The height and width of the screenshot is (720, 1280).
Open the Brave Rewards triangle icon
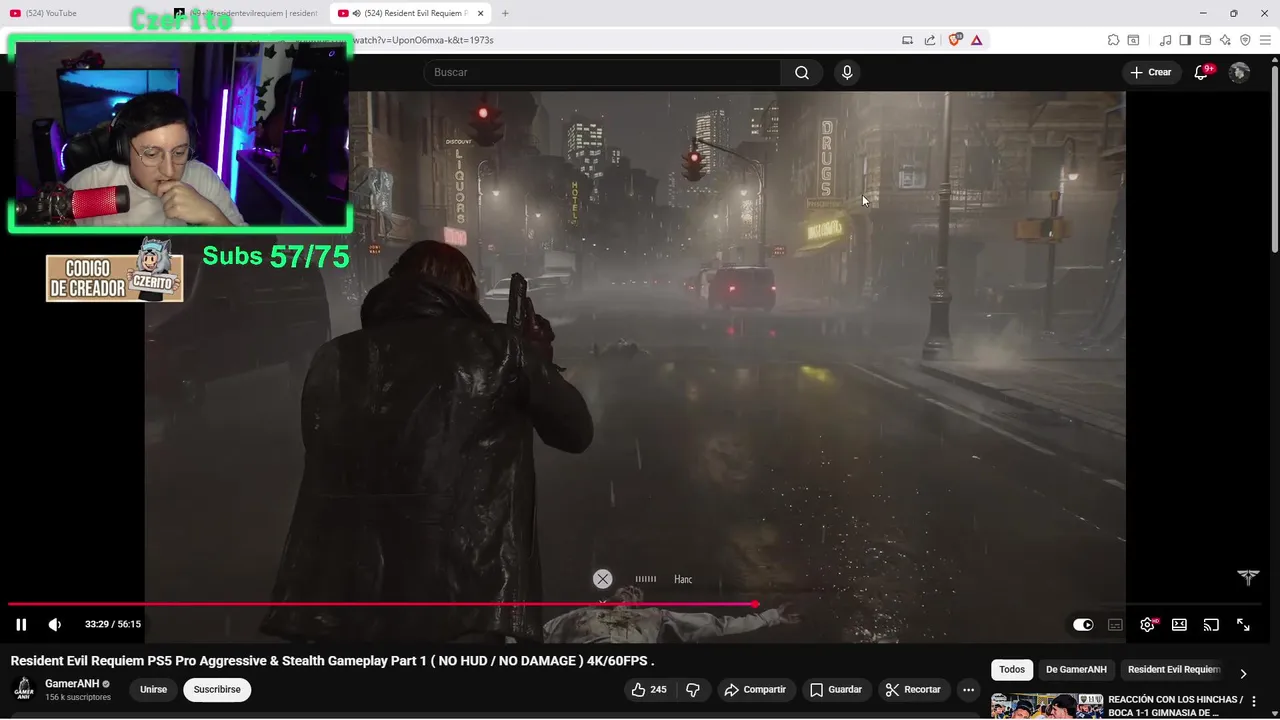click(976, 40)
